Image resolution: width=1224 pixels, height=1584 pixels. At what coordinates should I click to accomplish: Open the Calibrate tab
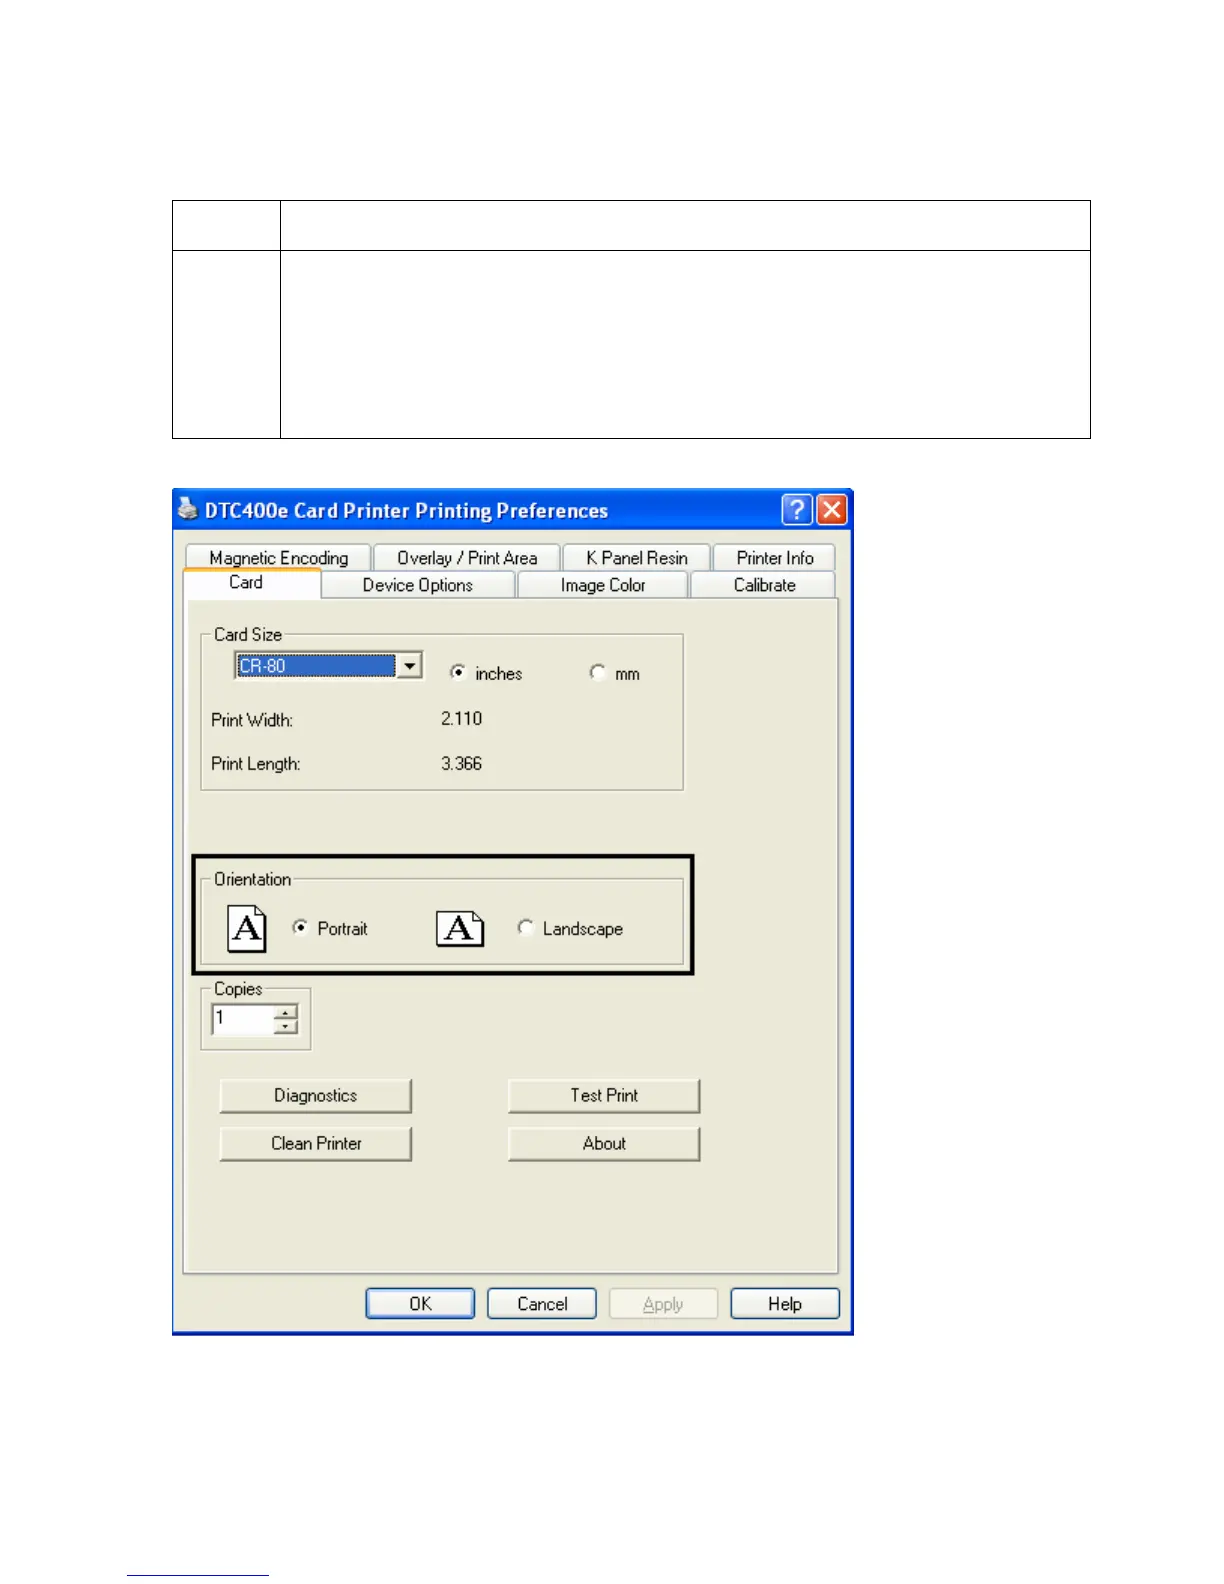765,585
